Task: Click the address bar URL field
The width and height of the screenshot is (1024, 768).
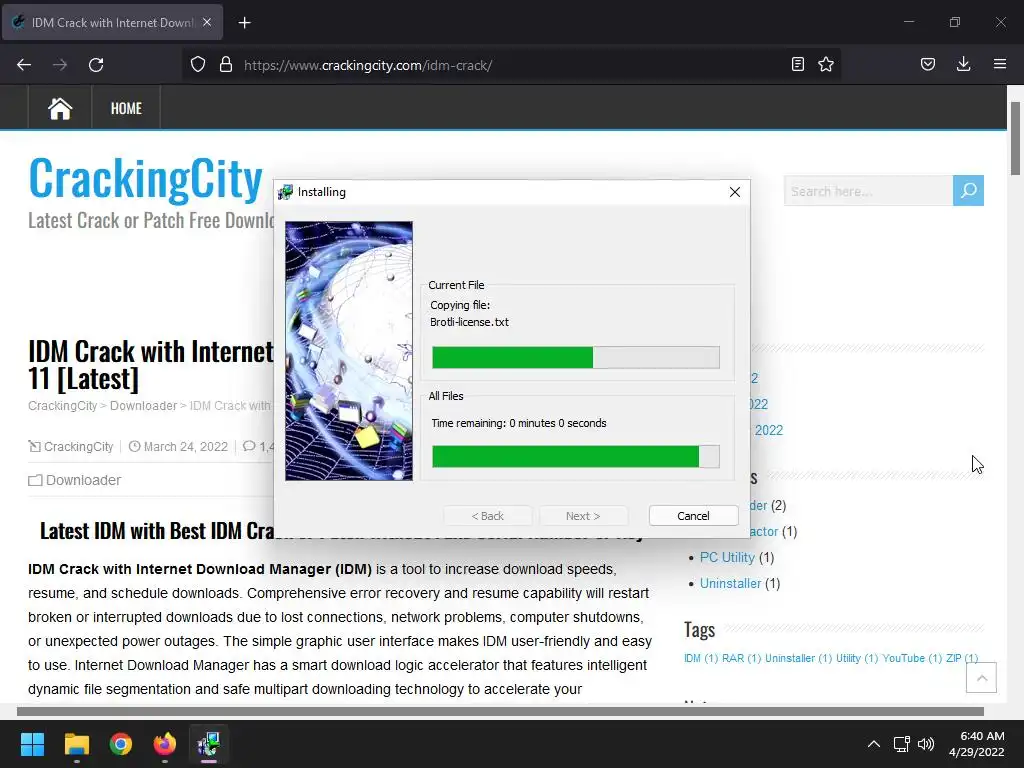Action: pos(509,65)
